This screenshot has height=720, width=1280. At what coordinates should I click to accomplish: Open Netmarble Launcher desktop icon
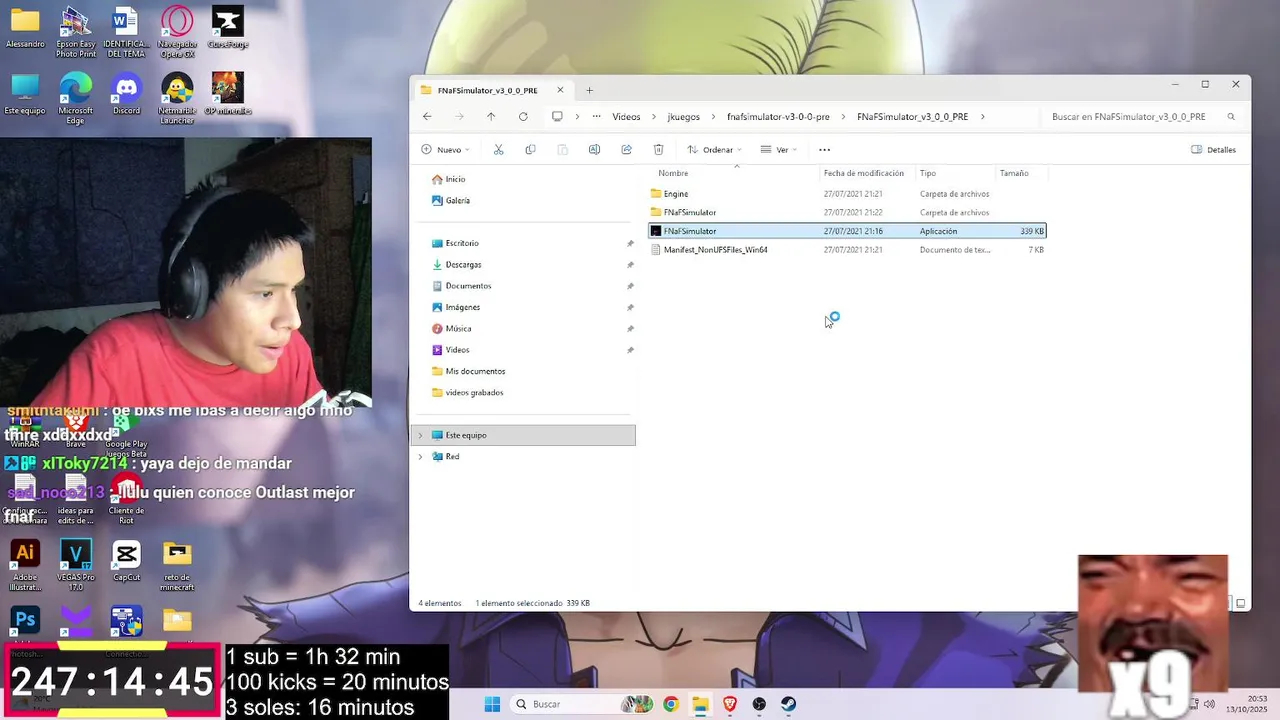177,98
